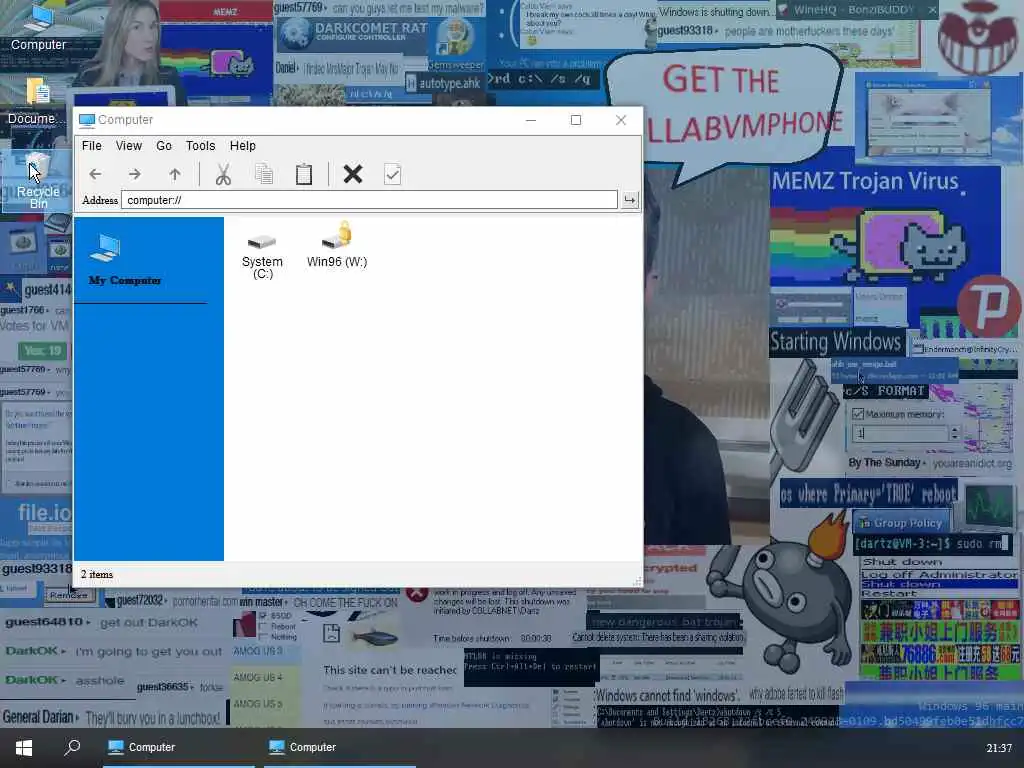Open the File menu
This screenshot has width=1024, height=768.
pyautogui.click(x=91, y=146)
